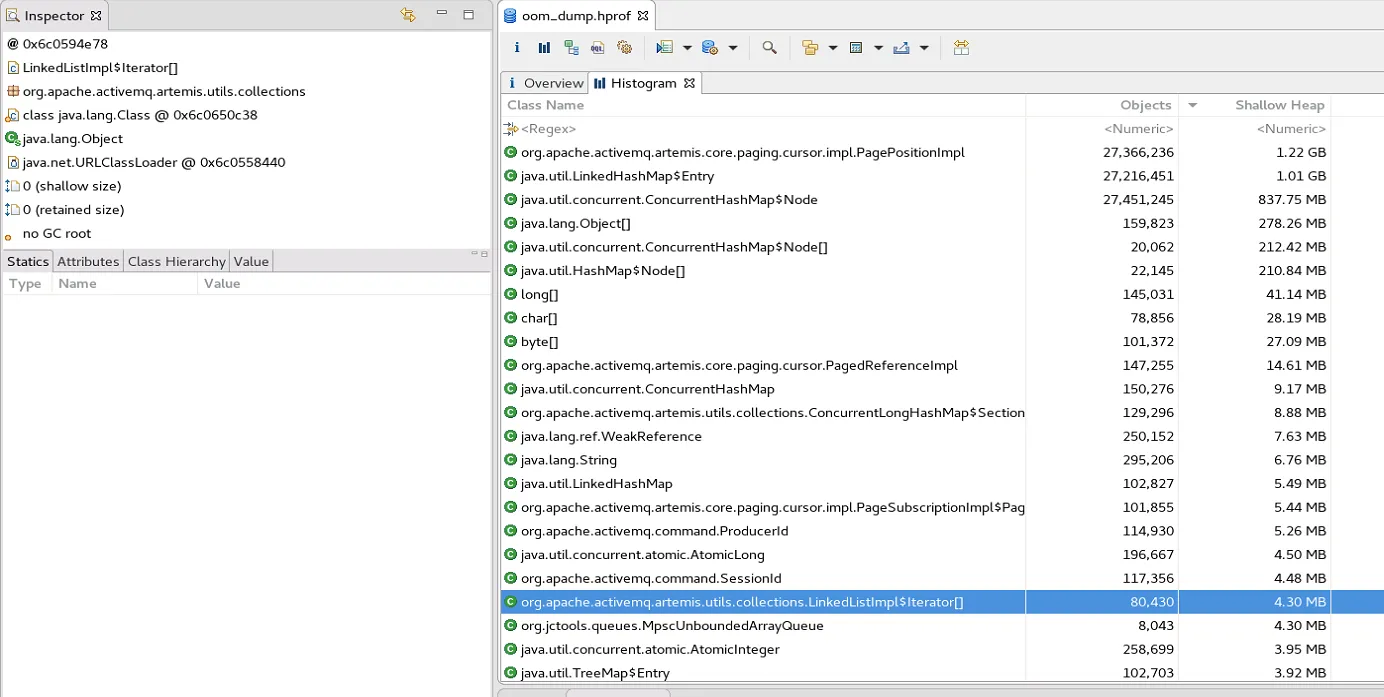Click the Regex class name filter field
Viewport: 1384px width, 697px height.
(763, 129)
